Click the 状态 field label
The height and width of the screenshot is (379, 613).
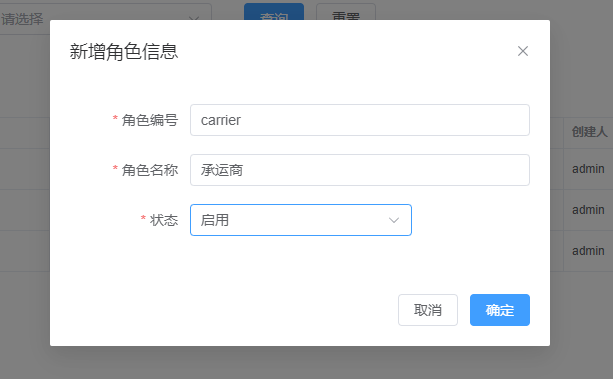click(x=164, y=220)
